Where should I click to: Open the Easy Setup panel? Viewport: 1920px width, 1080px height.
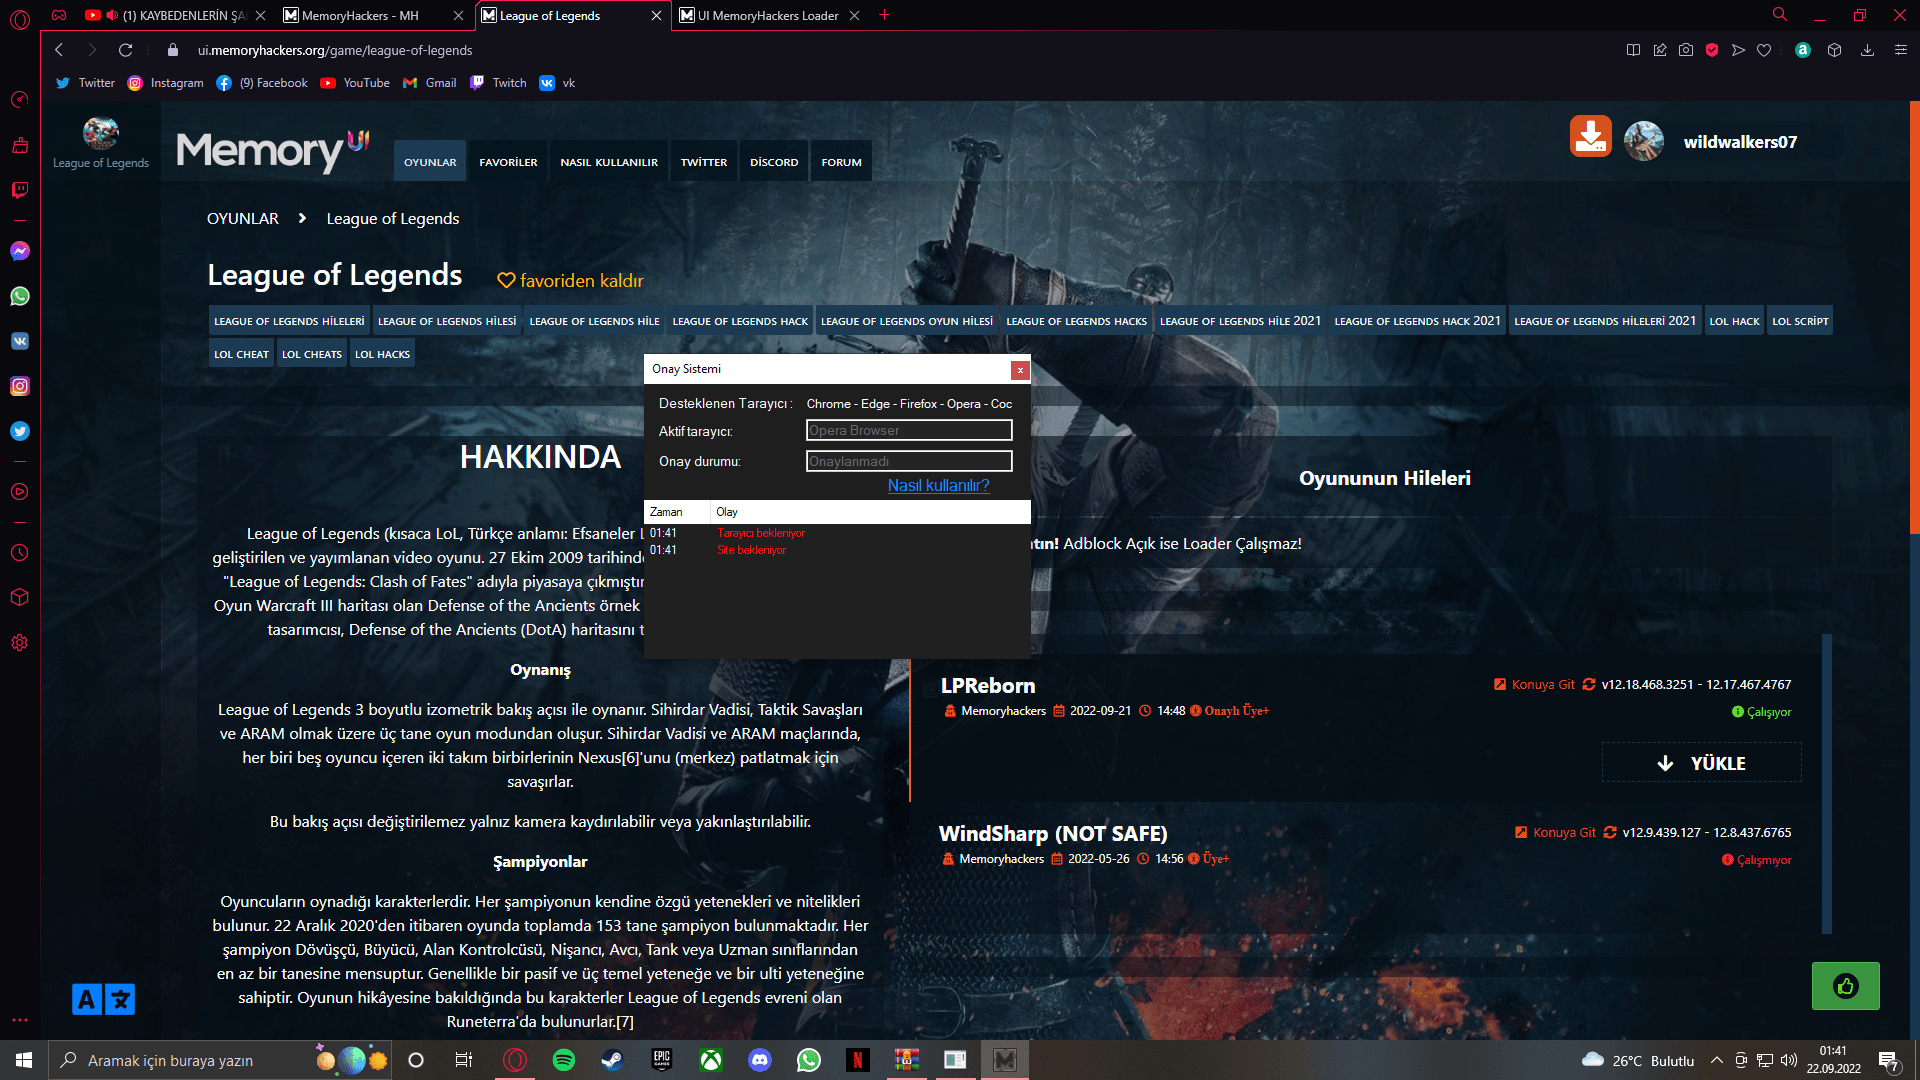(x=1901, y=50)
